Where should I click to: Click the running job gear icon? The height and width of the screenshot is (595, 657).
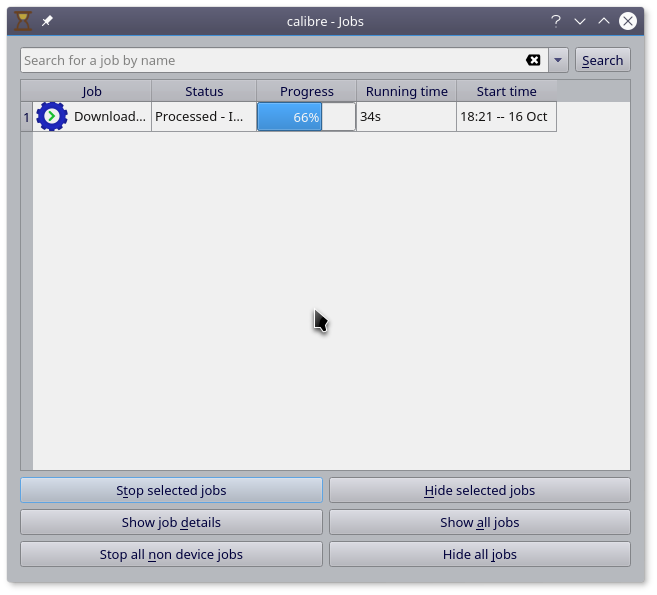[x=52, y=117]
